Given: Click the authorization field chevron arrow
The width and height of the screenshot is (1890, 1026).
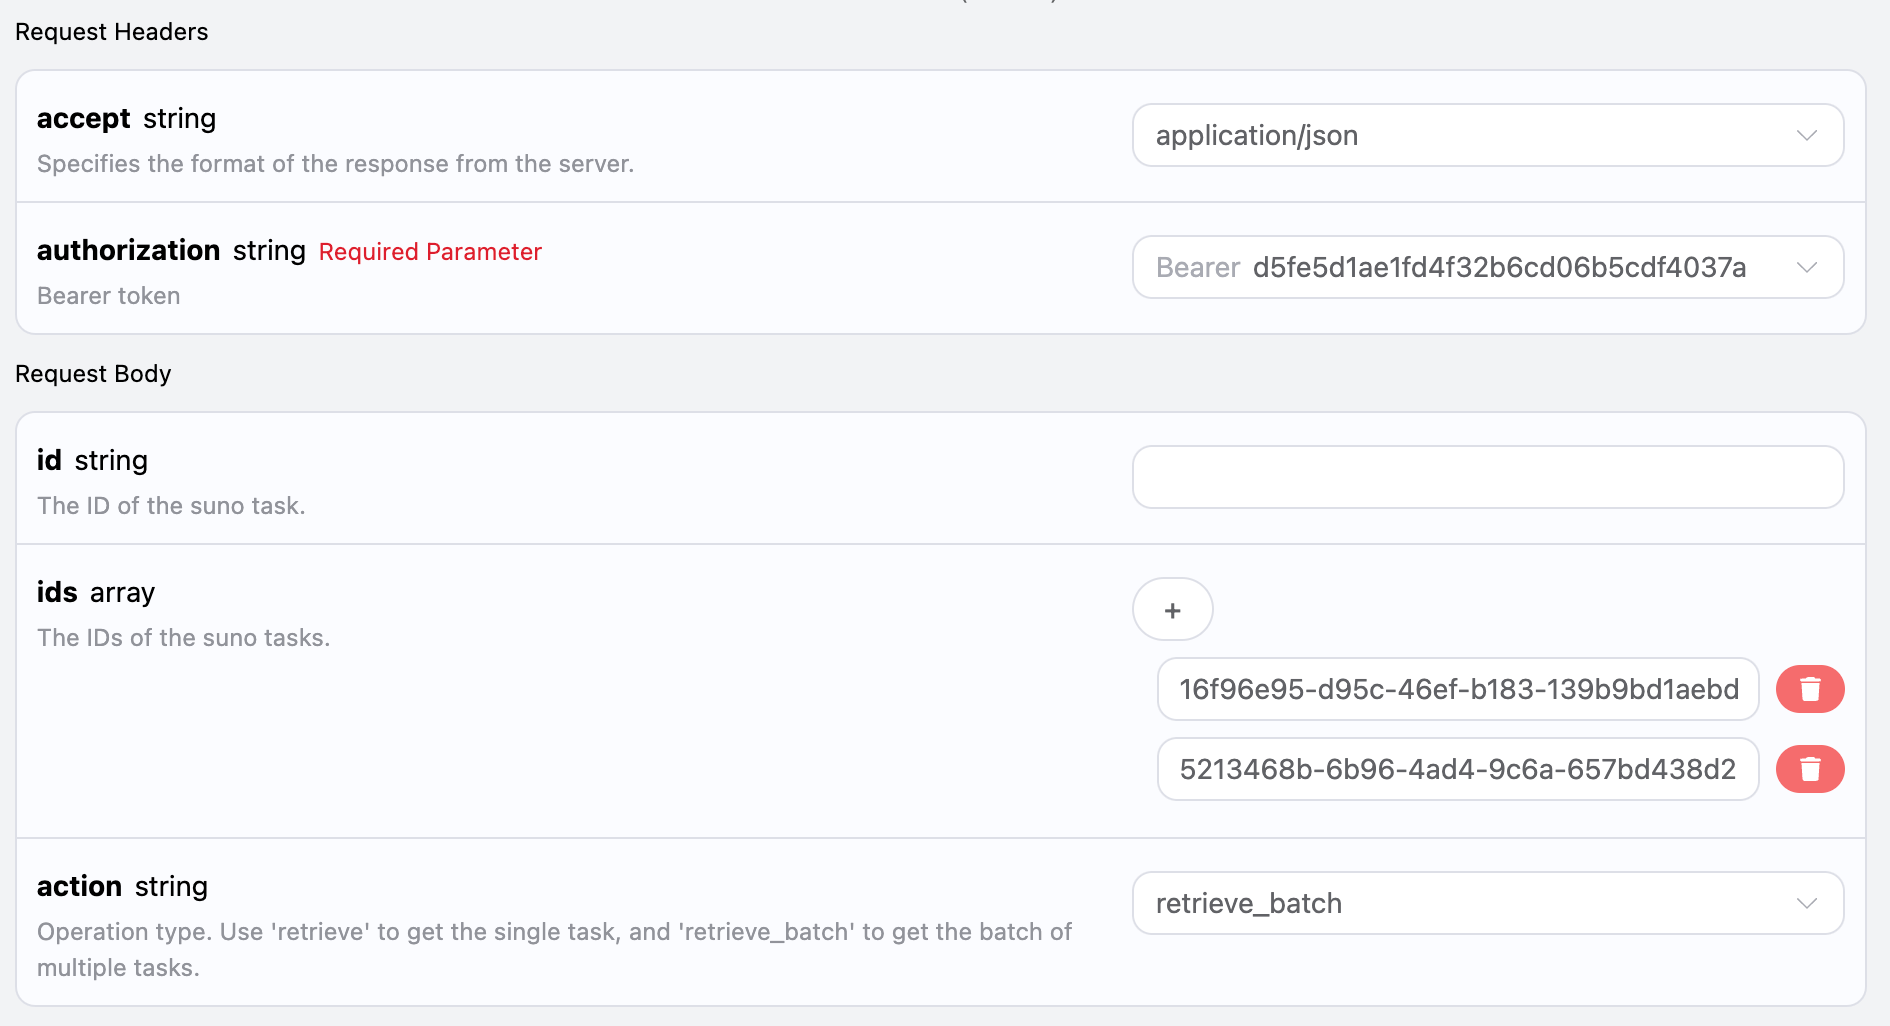Looking at the screenshot, I should (1806, 267).
